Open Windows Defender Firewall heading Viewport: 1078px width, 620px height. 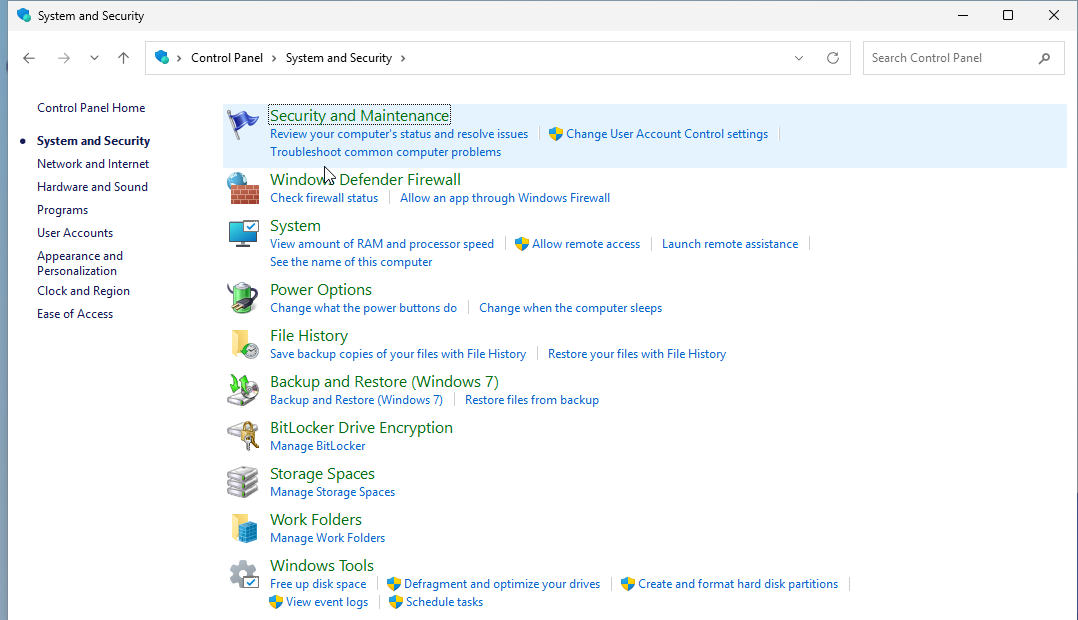click(365, 179)
